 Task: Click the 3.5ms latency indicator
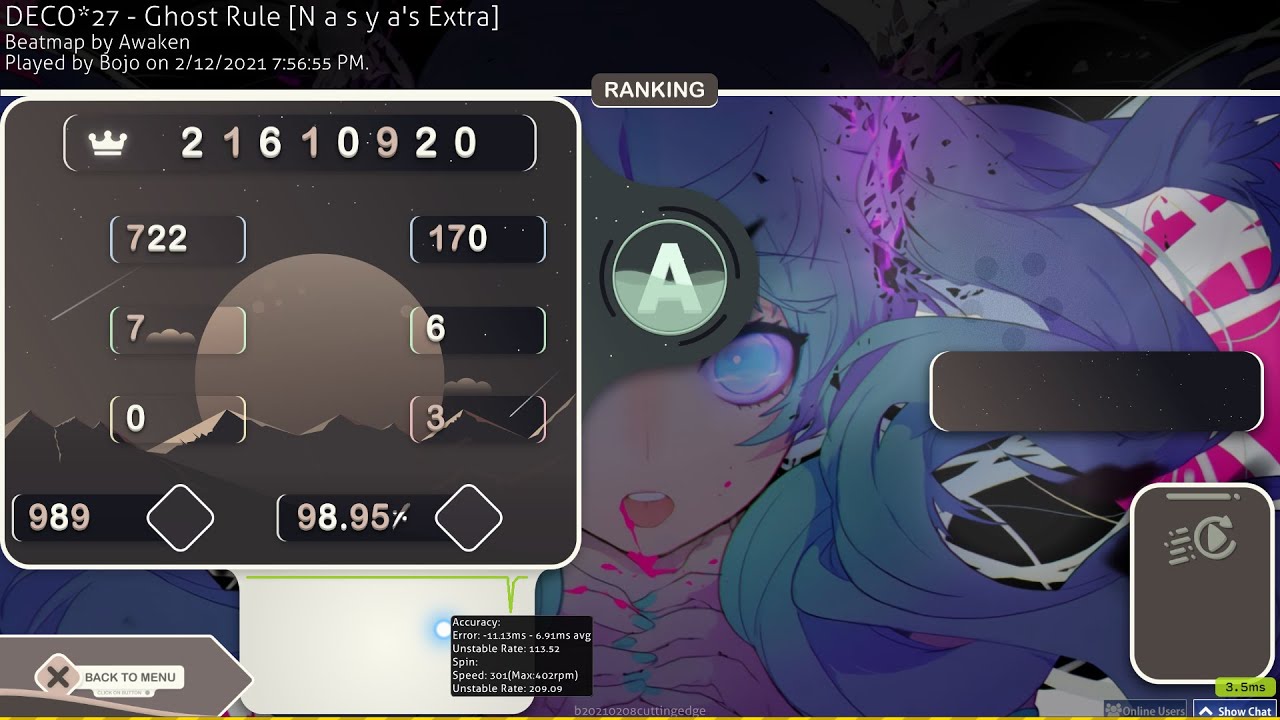(1245, 687)
